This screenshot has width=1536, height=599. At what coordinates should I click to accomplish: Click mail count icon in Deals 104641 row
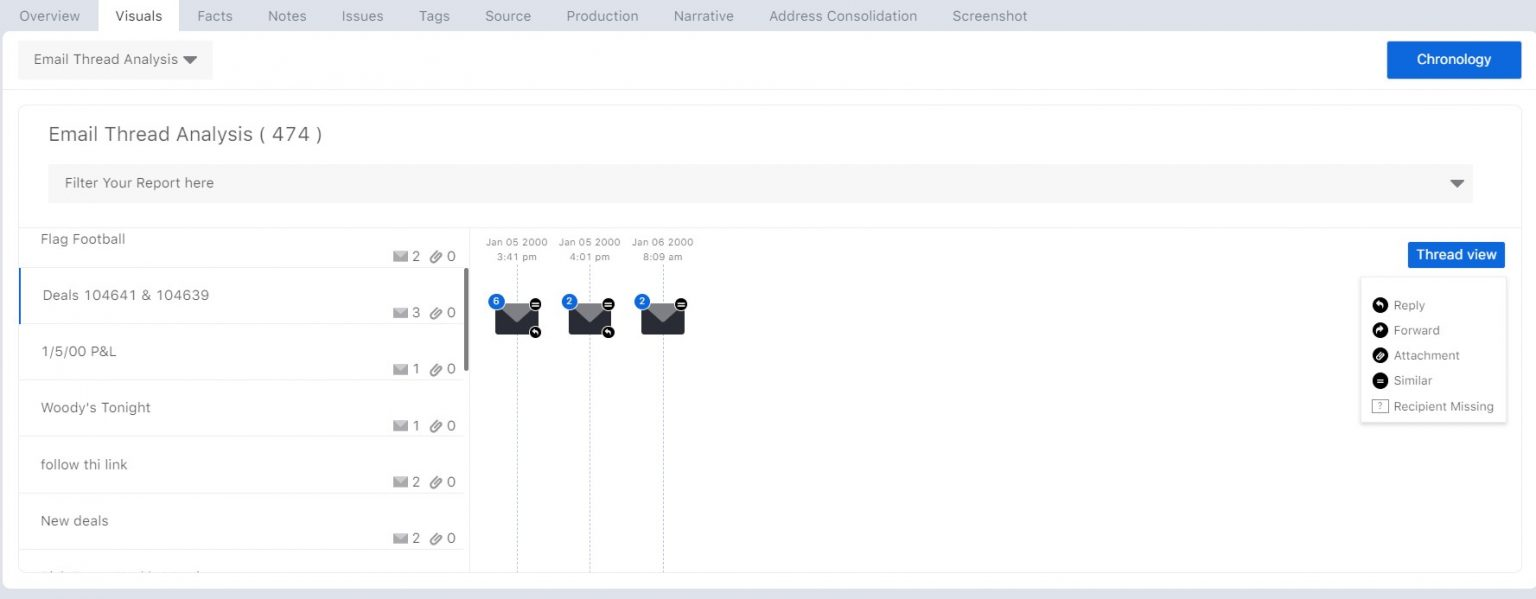400,313
